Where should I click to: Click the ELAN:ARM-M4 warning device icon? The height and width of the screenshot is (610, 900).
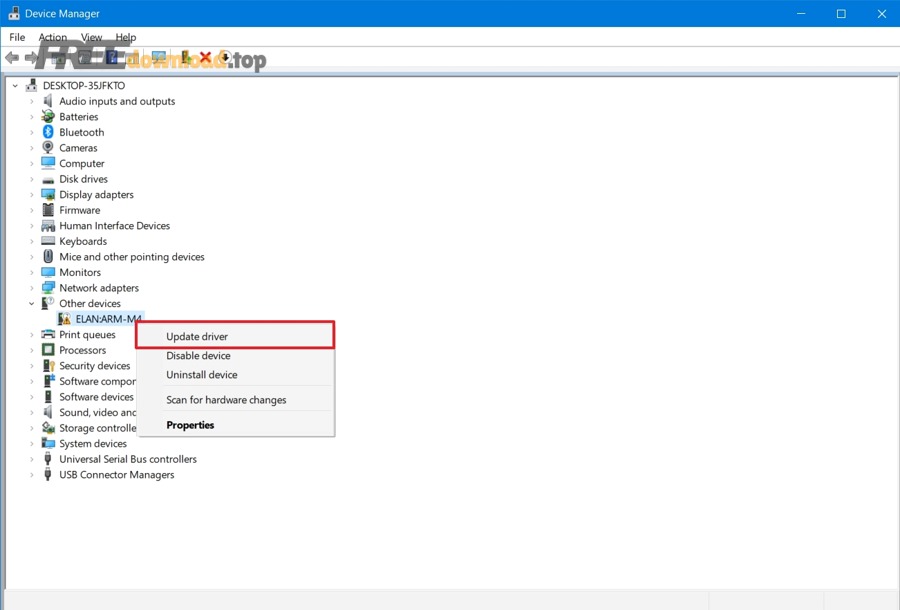(x=64, y=318)
